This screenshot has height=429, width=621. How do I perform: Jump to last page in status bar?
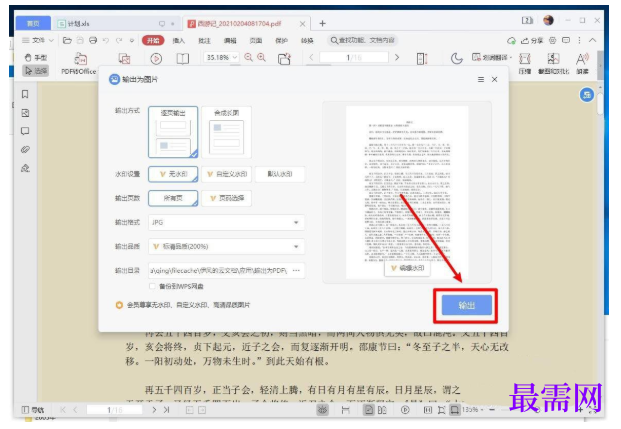166,410
